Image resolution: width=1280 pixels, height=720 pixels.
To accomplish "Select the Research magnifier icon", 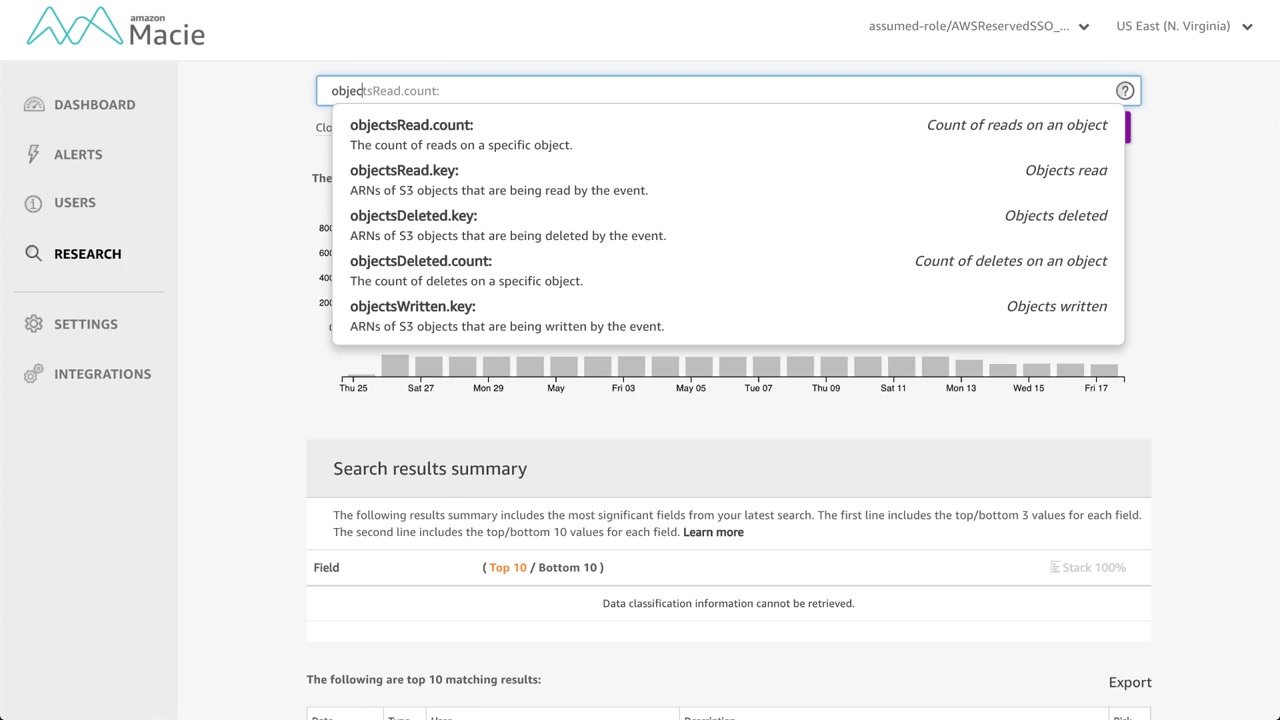I will point(34,254).
